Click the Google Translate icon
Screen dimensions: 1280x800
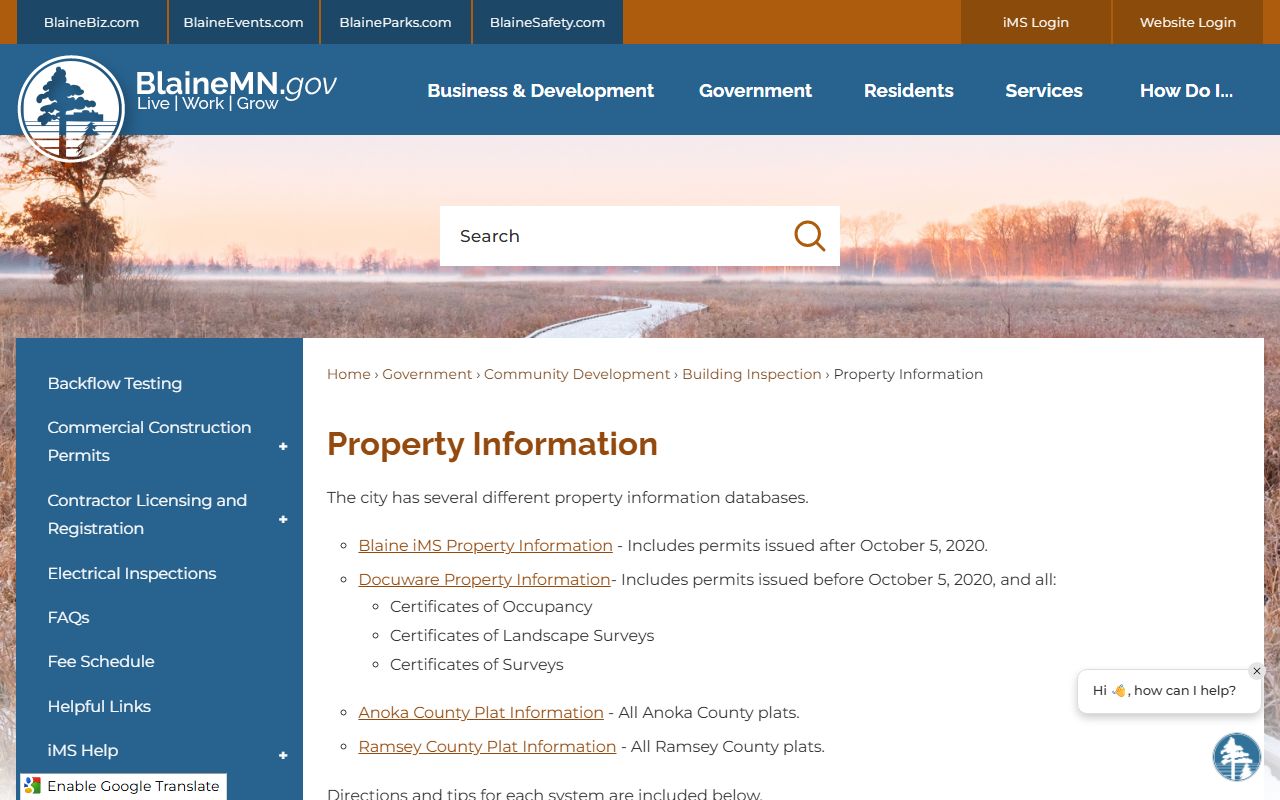pyautogui.click(x=33, y=786)
